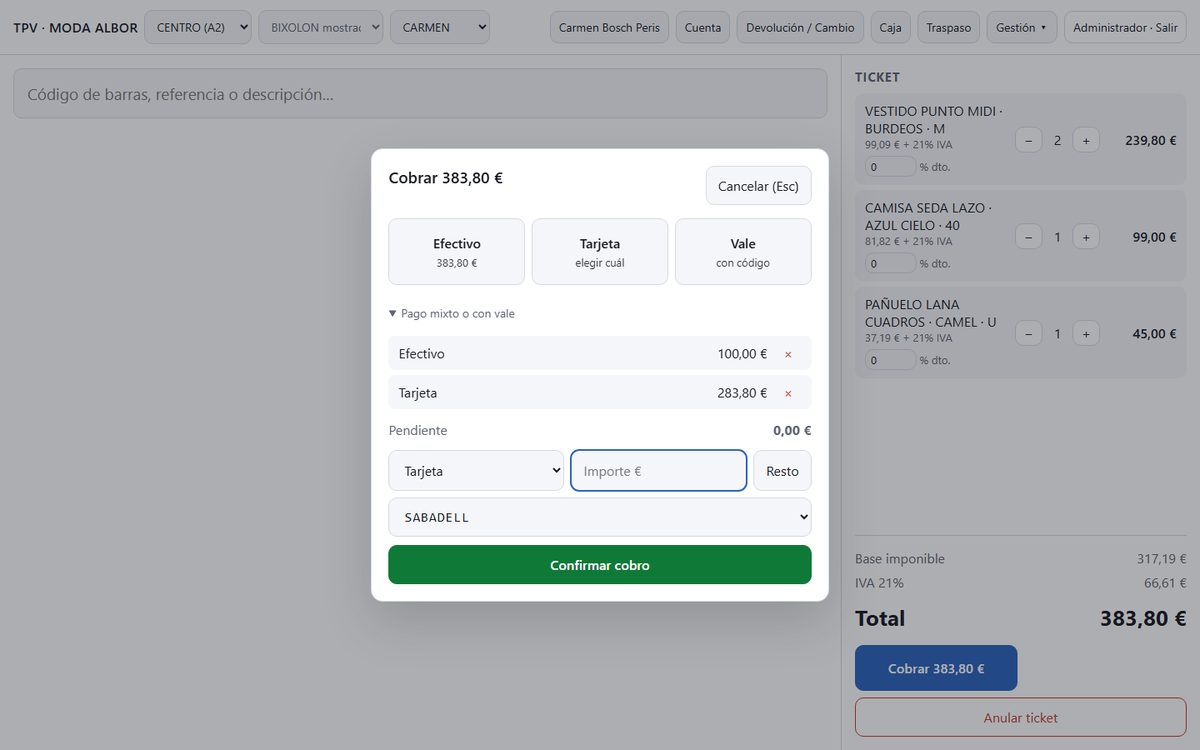Choose the Tarjeta elegir cuál payment option
Viewport: 1200px width, 750px height.
[x=600, y=252]
